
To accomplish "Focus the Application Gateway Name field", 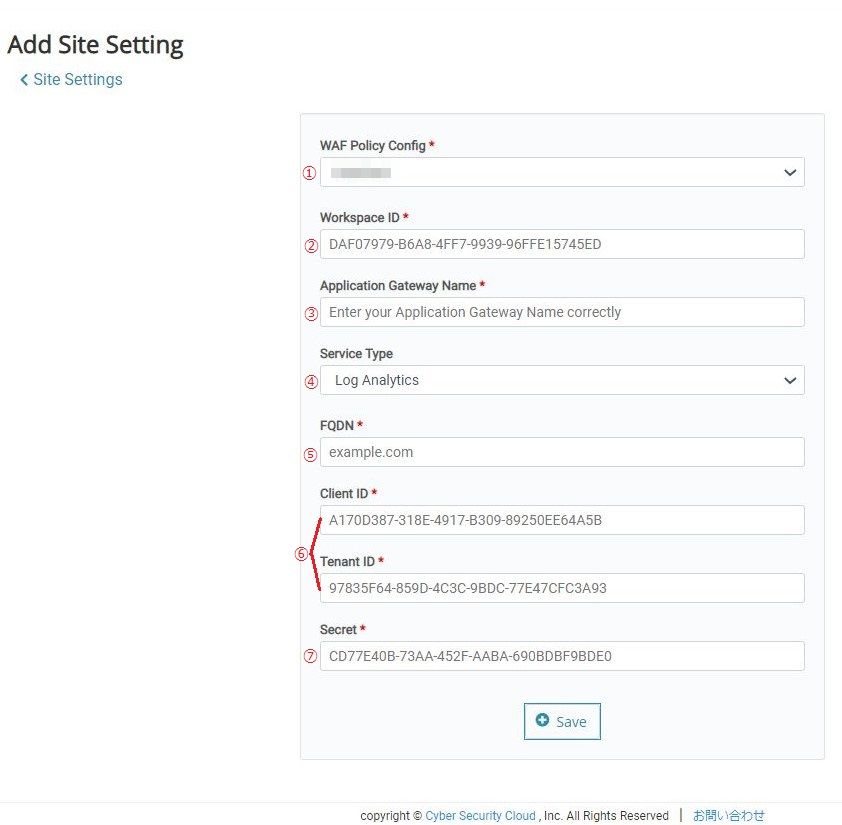I will (562, 312).
